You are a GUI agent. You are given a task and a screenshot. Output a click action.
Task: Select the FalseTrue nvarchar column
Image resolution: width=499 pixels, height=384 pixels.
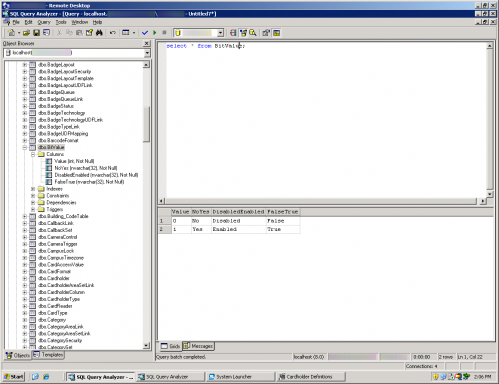[89, 182]
